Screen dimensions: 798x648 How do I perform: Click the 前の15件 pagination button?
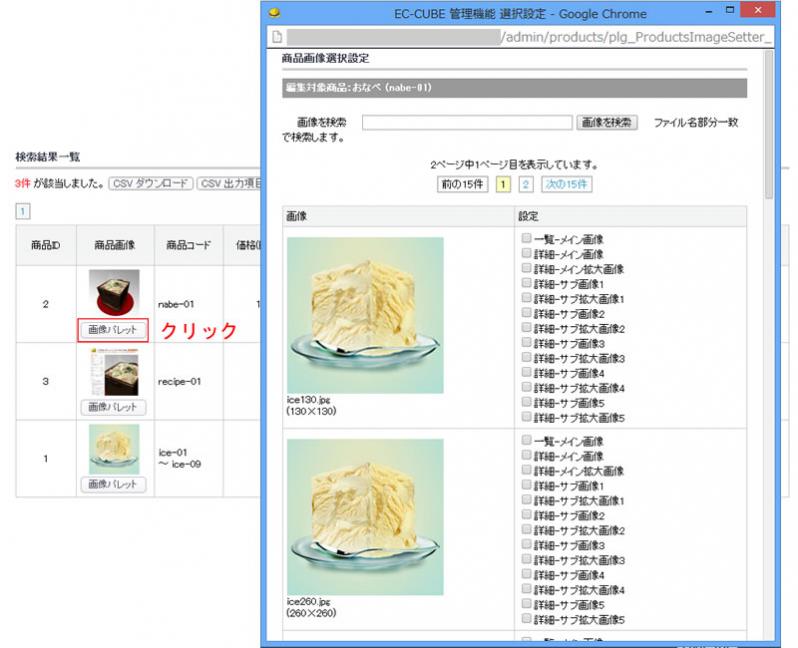(462, 184)
